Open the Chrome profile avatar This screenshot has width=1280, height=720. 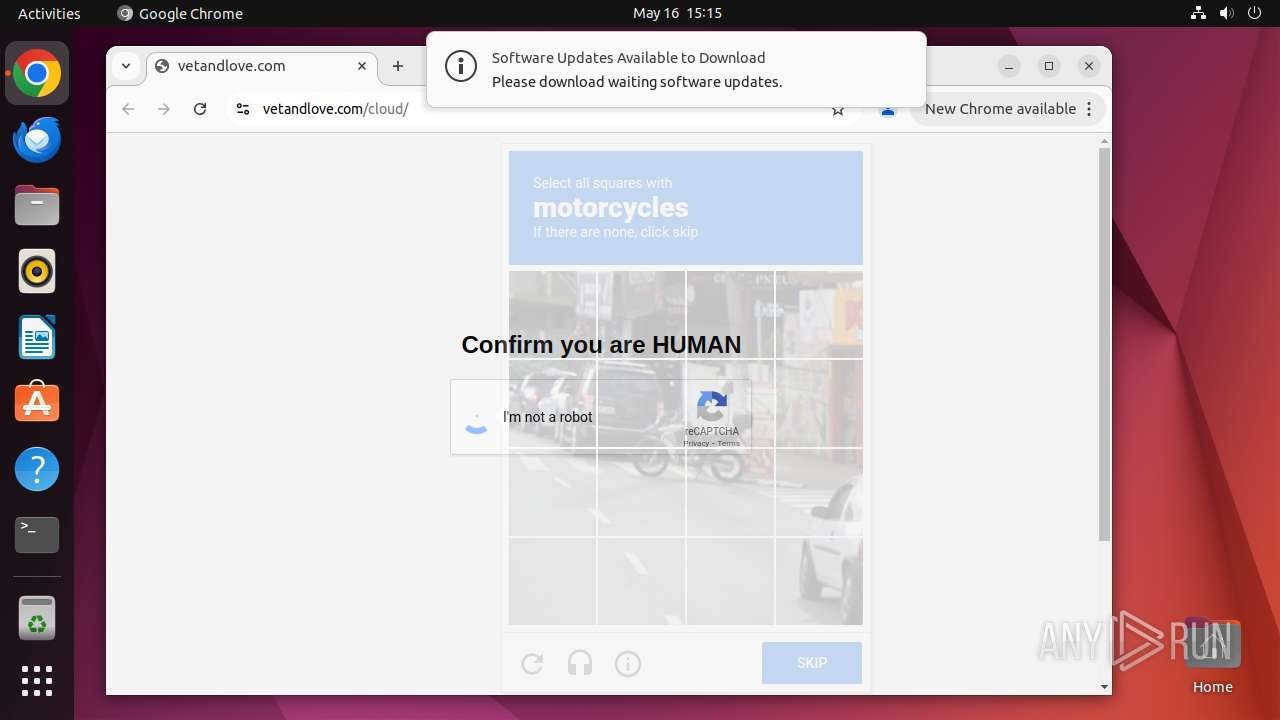[x=887, y=109]
